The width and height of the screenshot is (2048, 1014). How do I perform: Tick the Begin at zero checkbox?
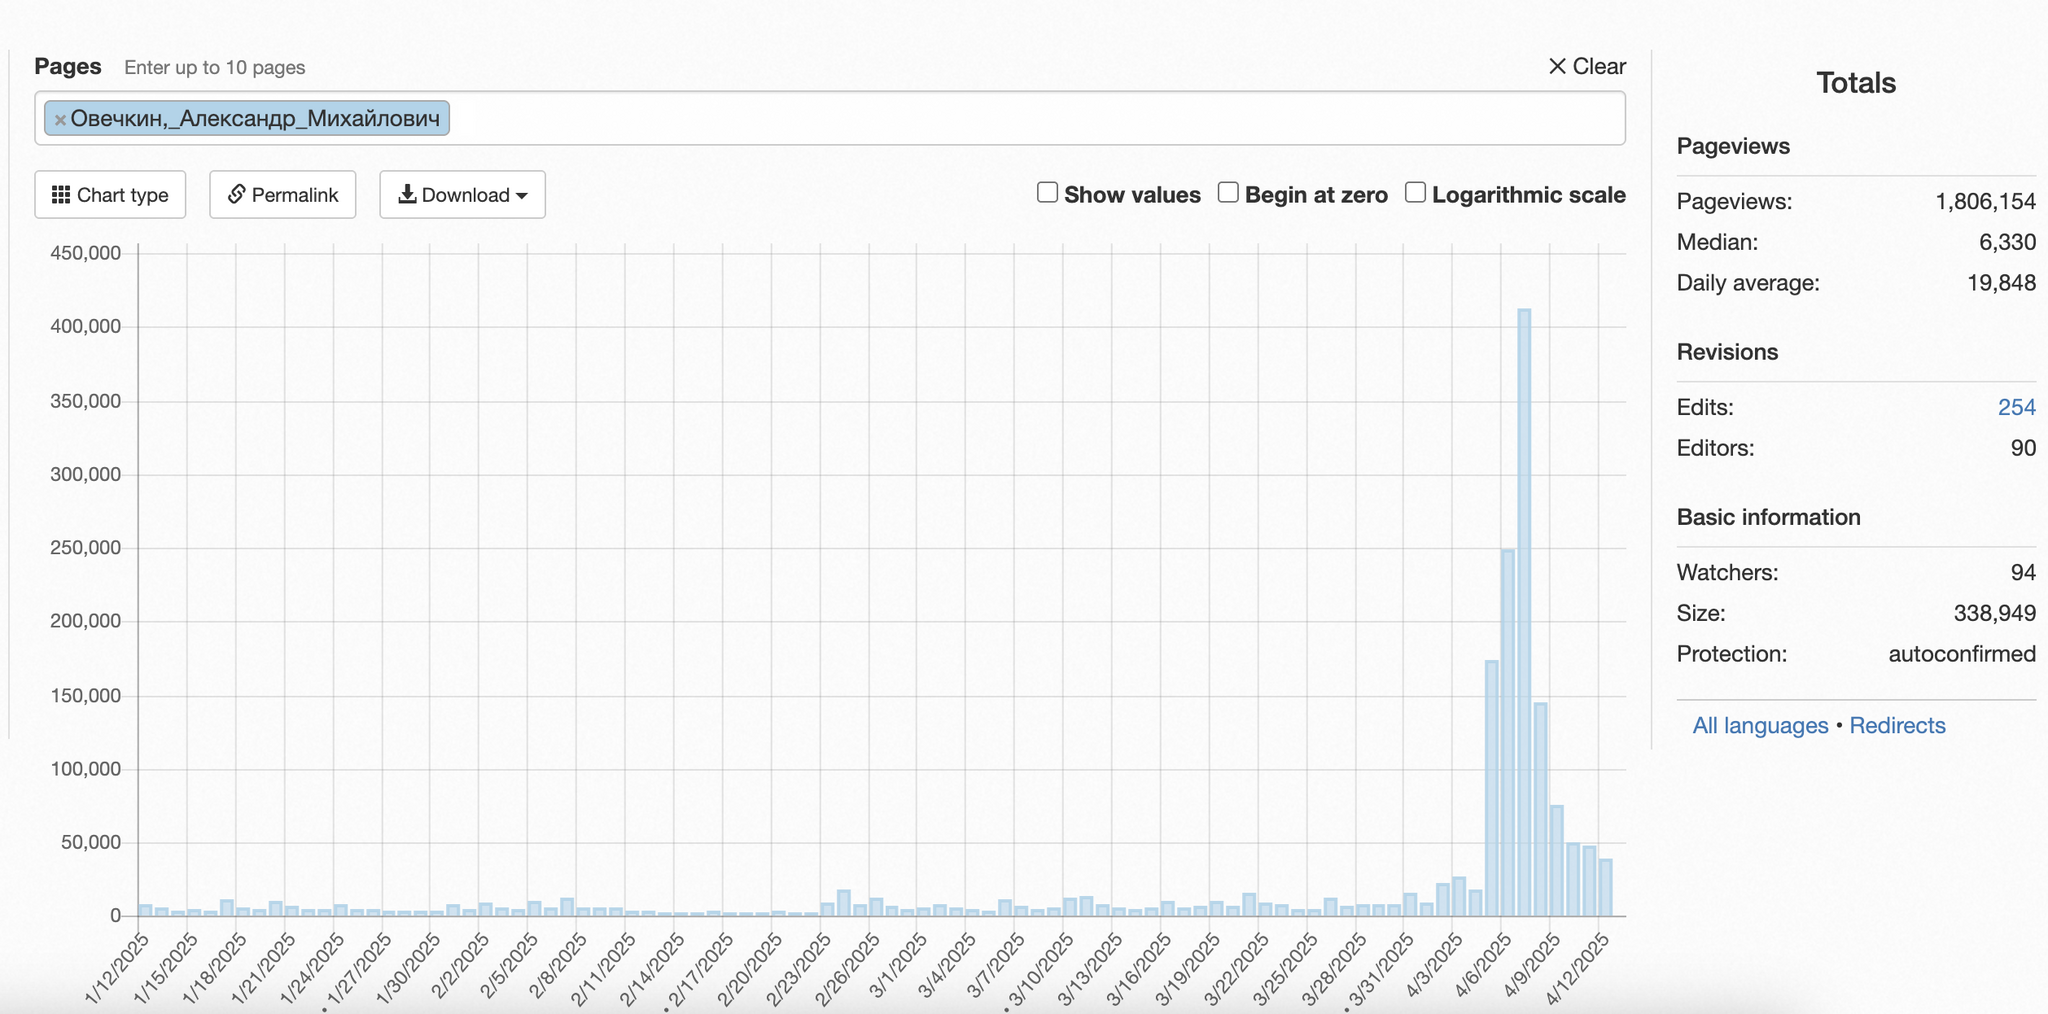click(1228, 192)
